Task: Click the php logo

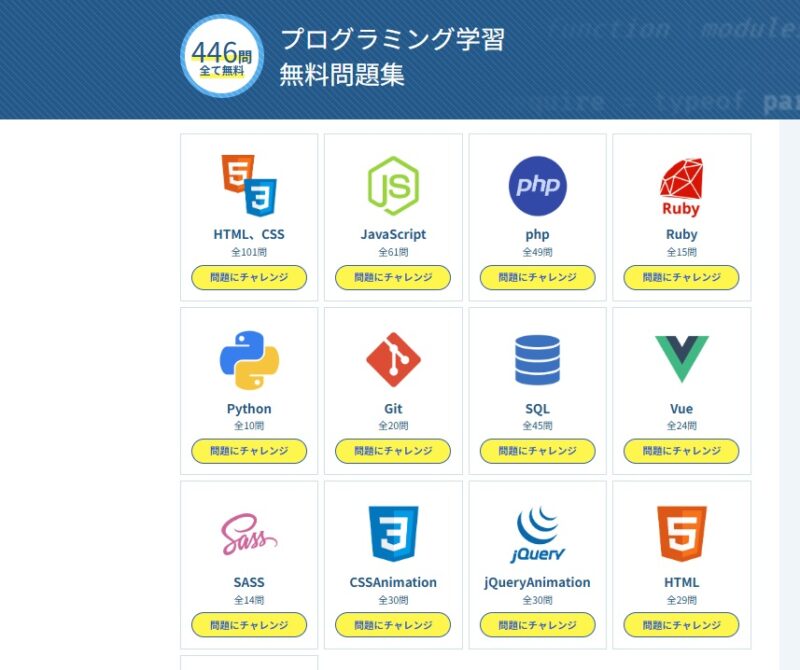Action: click(x=537, y=186)
